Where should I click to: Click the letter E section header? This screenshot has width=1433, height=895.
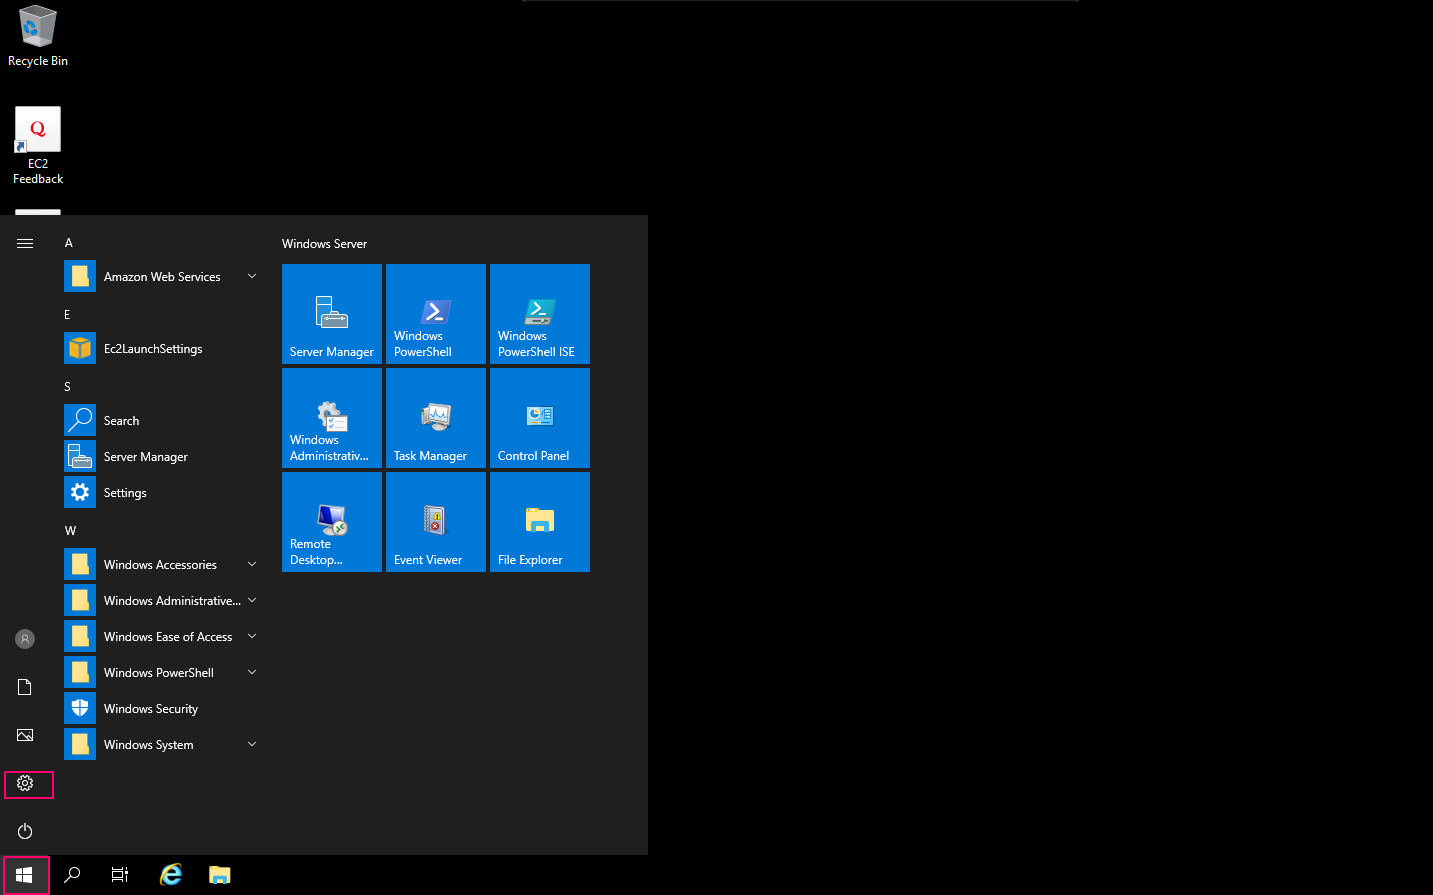tap(68, 315)
